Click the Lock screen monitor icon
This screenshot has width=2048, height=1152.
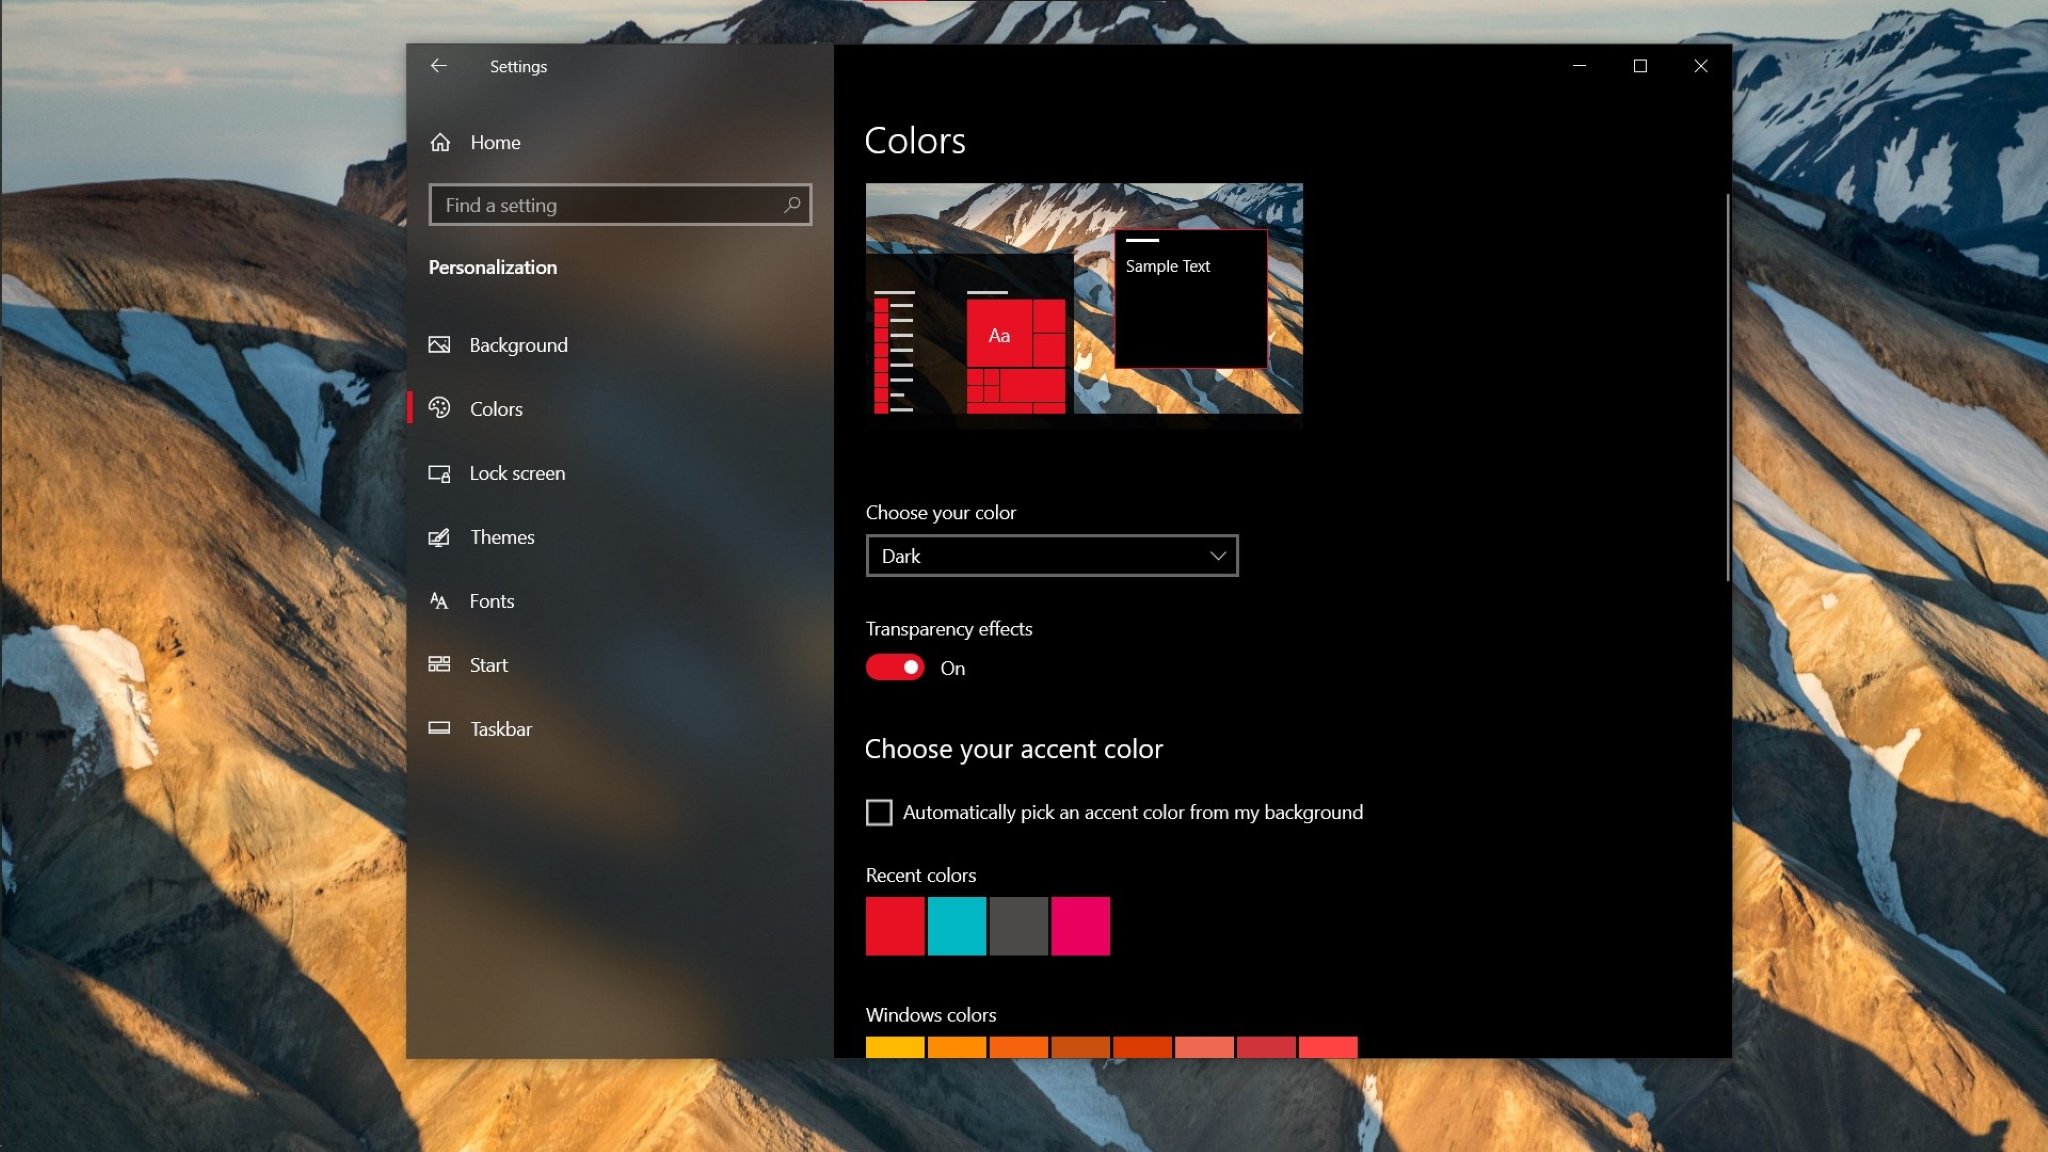439,473
